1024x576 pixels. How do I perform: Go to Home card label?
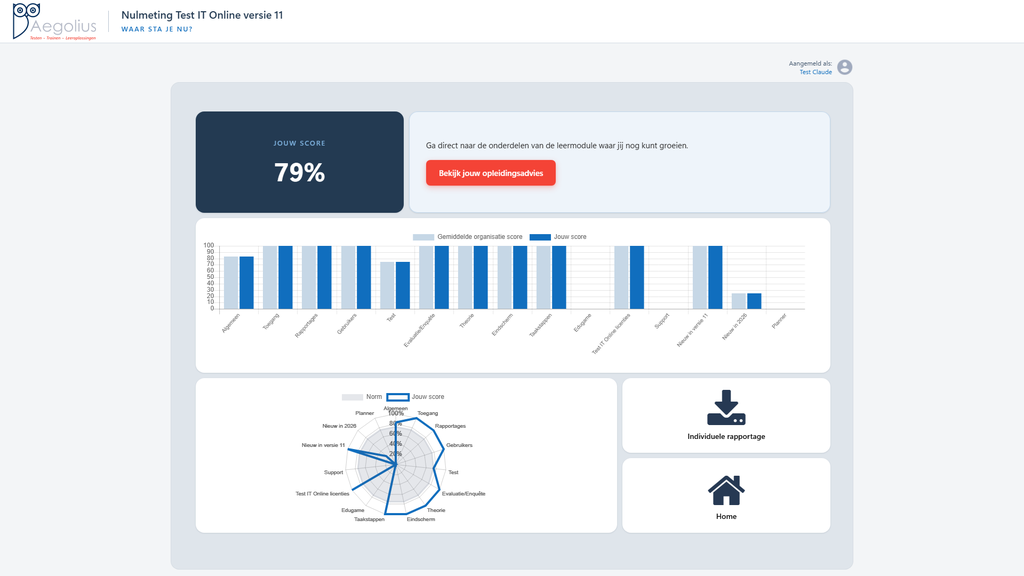[726, 517]
